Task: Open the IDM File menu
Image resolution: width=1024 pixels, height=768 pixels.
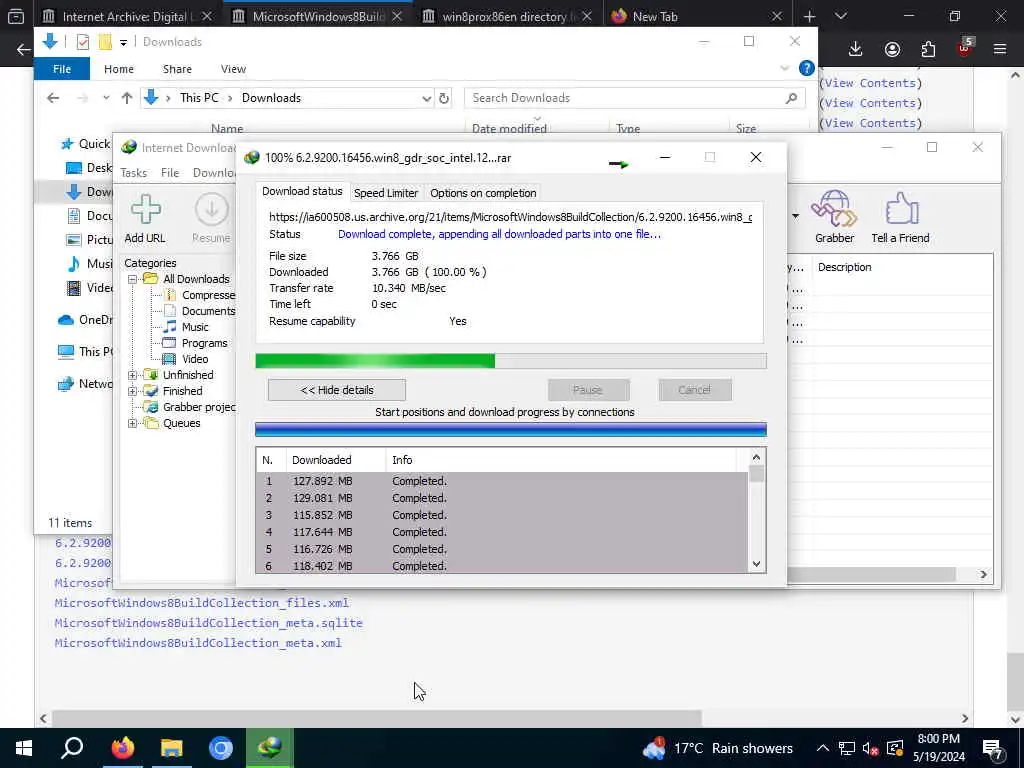Action: 170,172
